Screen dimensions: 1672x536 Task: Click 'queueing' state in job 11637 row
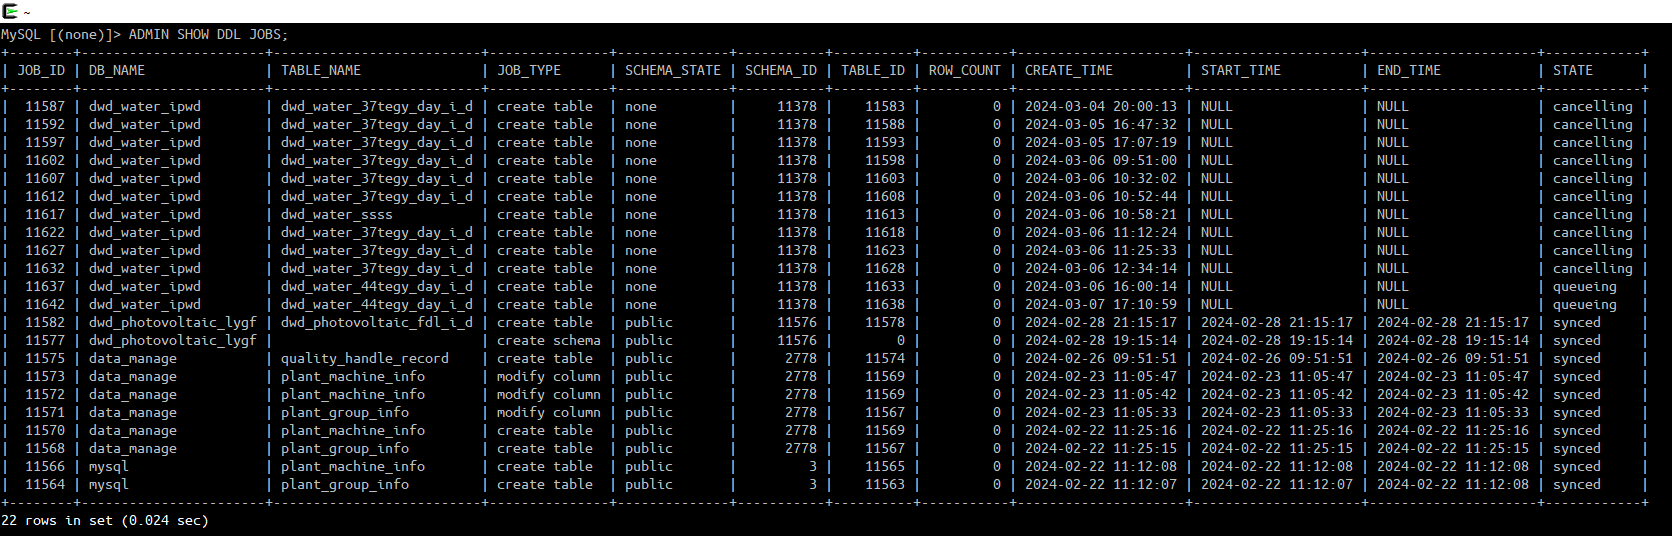pyautogui.click(x=1585, y=287)
